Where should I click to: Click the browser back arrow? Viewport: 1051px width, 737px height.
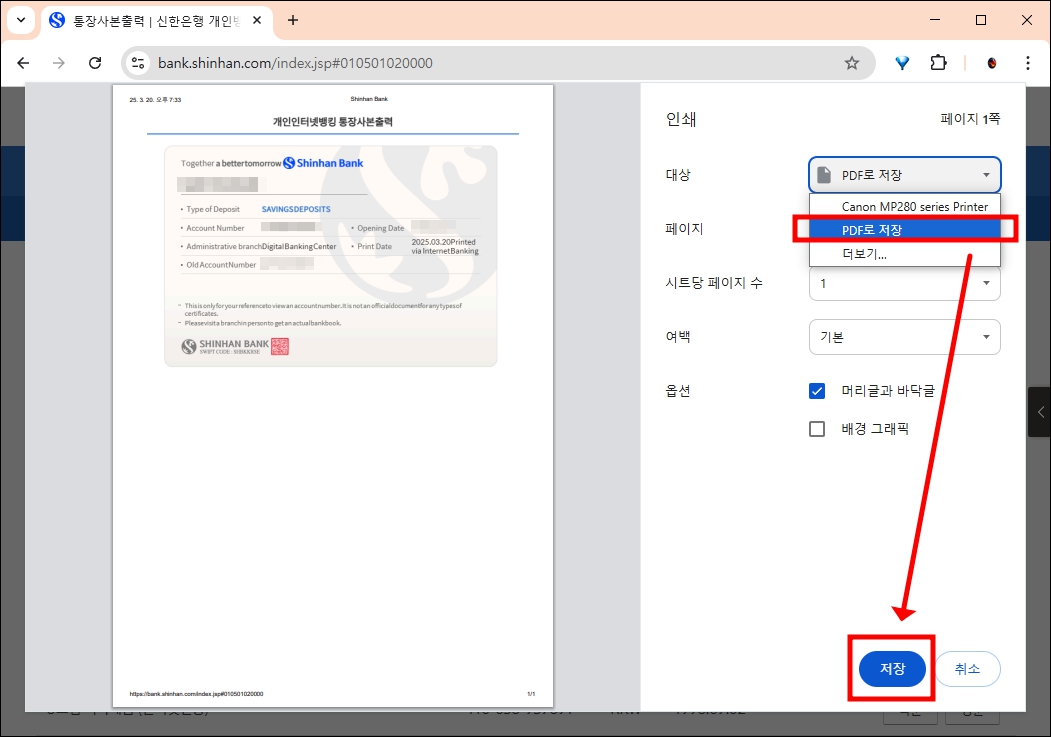[23, 62]
